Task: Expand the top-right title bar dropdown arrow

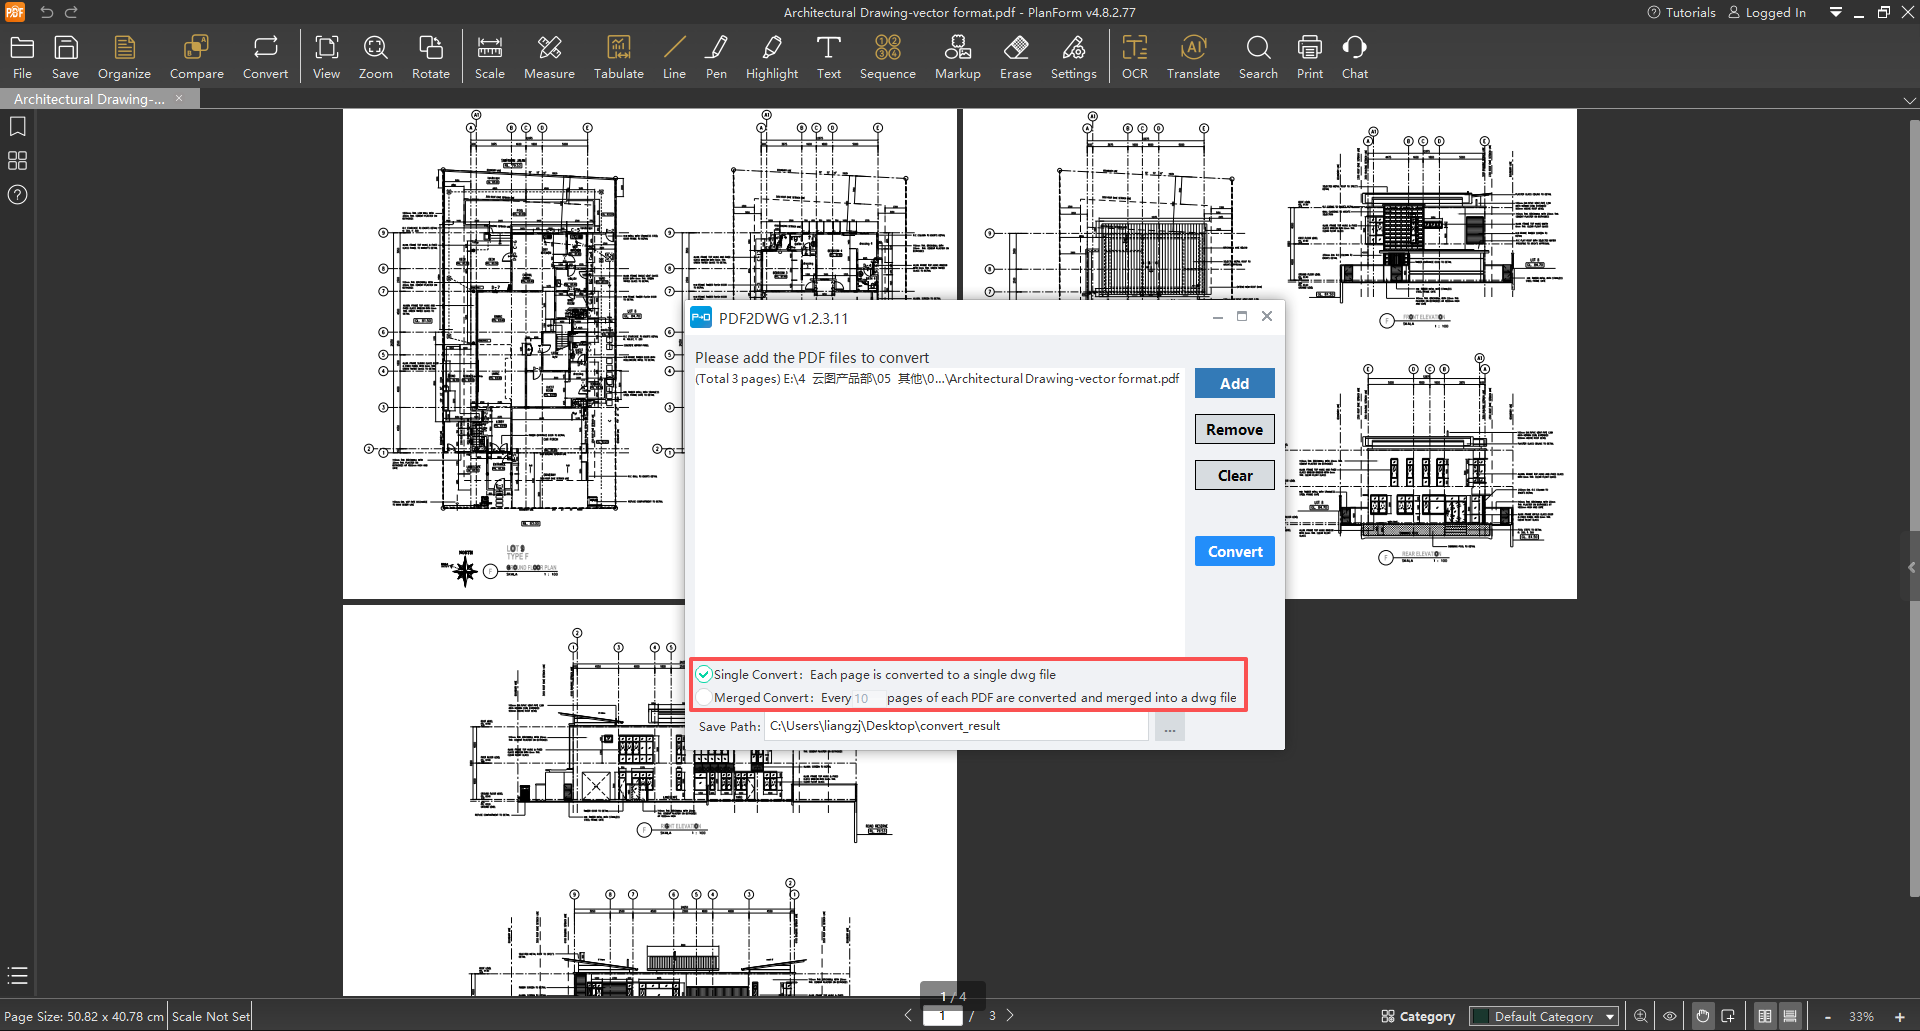Action: (1835, 13)
